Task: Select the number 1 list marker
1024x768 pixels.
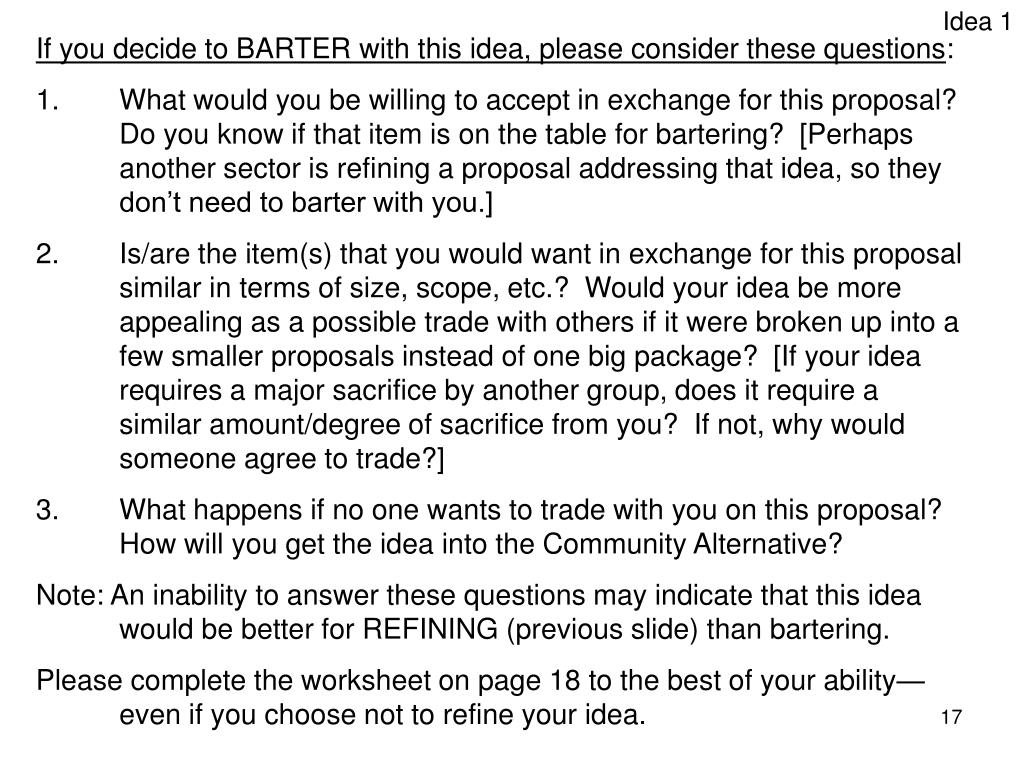Action: pyautogui.click(x=47, y=100)
